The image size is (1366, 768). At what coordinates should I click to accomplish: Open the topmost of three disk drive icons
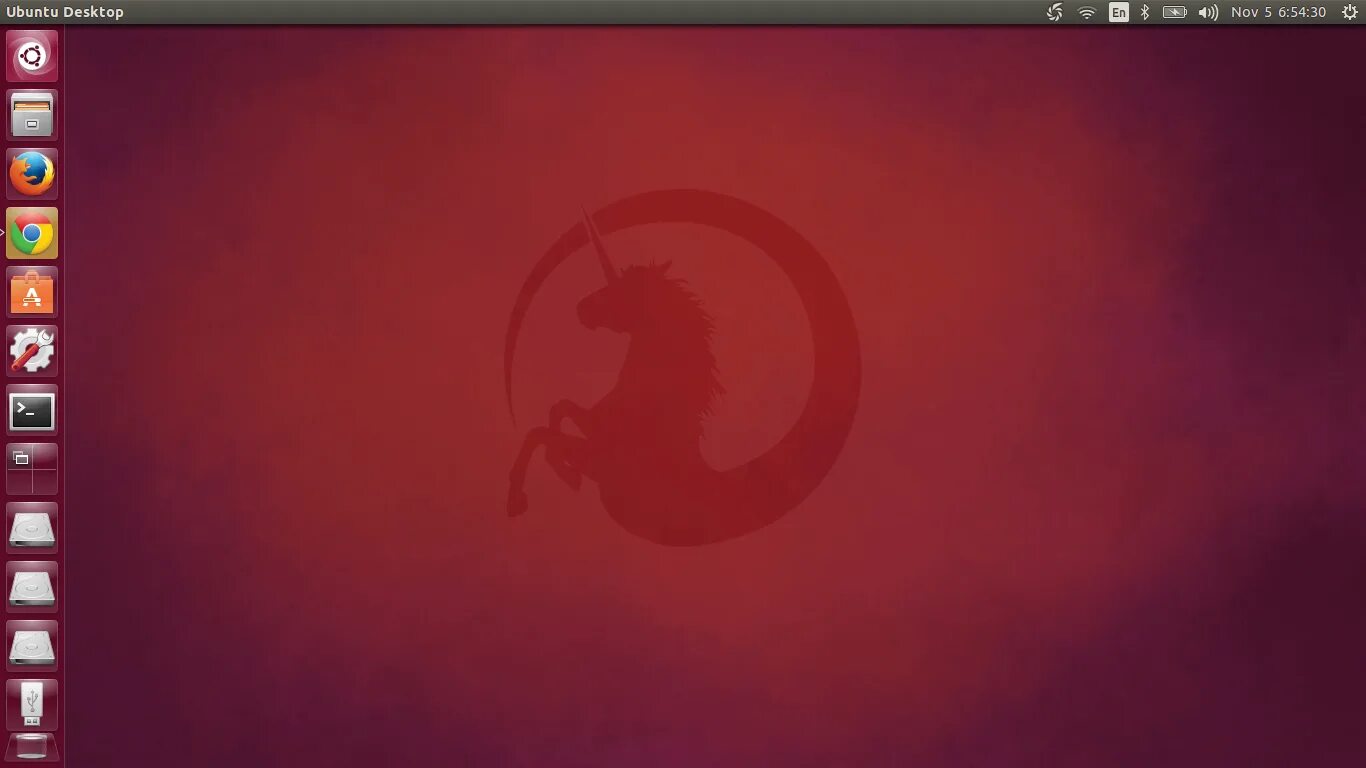pos(32,528)
